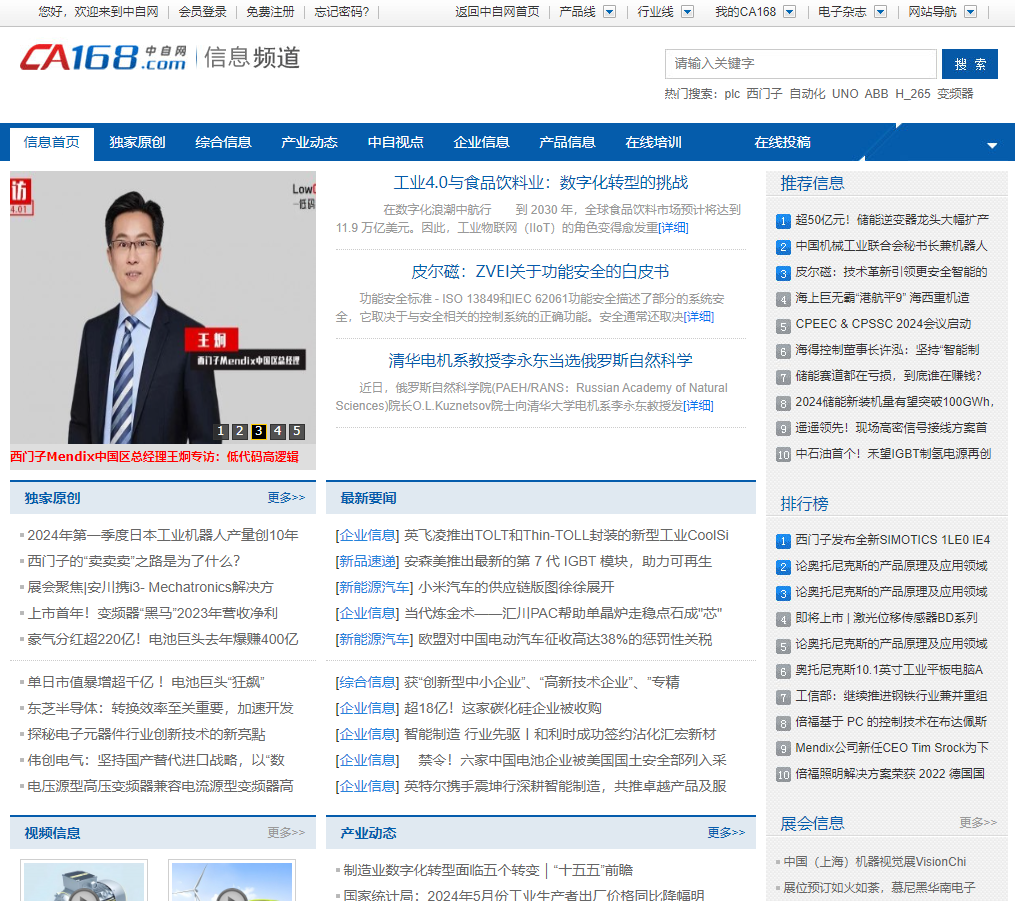Image resolution: width=1015 pixels, height=901 pixels.
Task: Open 推荐信息 item 10 中石油首个
Action: [x=893, y=454]
